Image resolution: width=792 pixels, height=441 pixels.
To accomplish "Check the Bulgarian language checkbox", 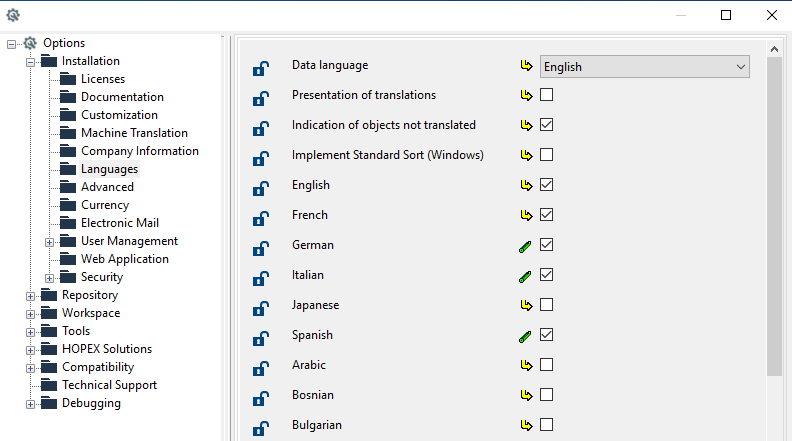I will pos(547,425).
